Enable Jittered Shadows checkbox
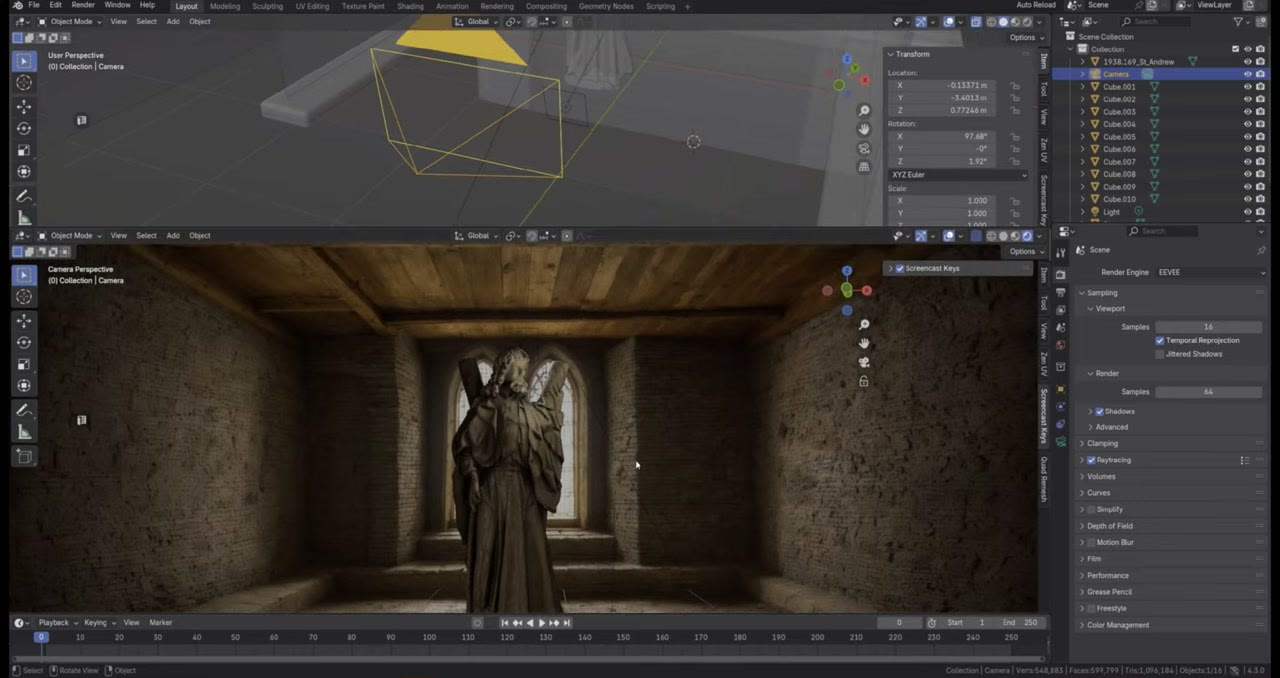Image resolution: width=1280 pixels, height=678 pixels. [1160, 354]
